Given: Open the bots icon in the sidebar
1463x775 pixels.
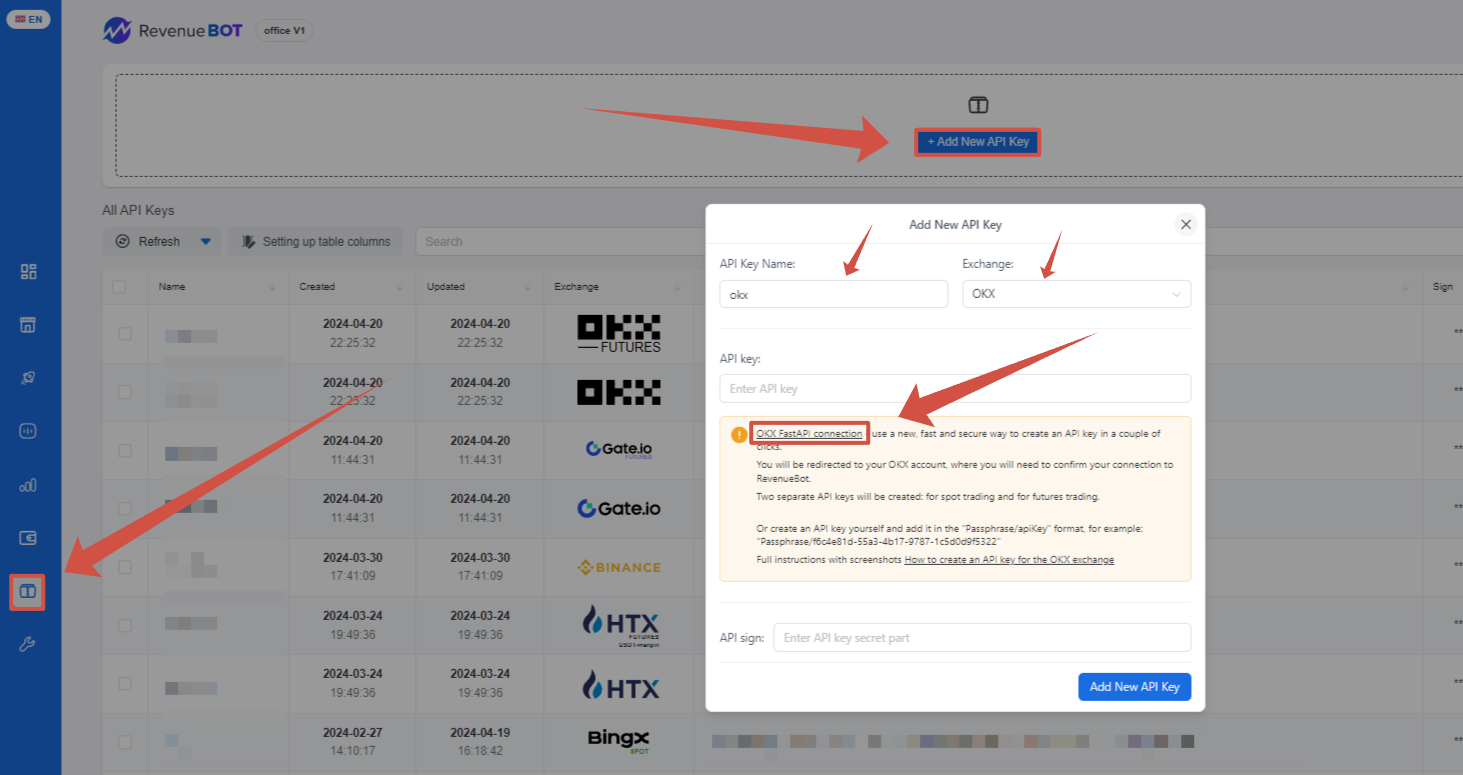Looking at the screenshot, I should pyautogui.click(x=28, y=431).
